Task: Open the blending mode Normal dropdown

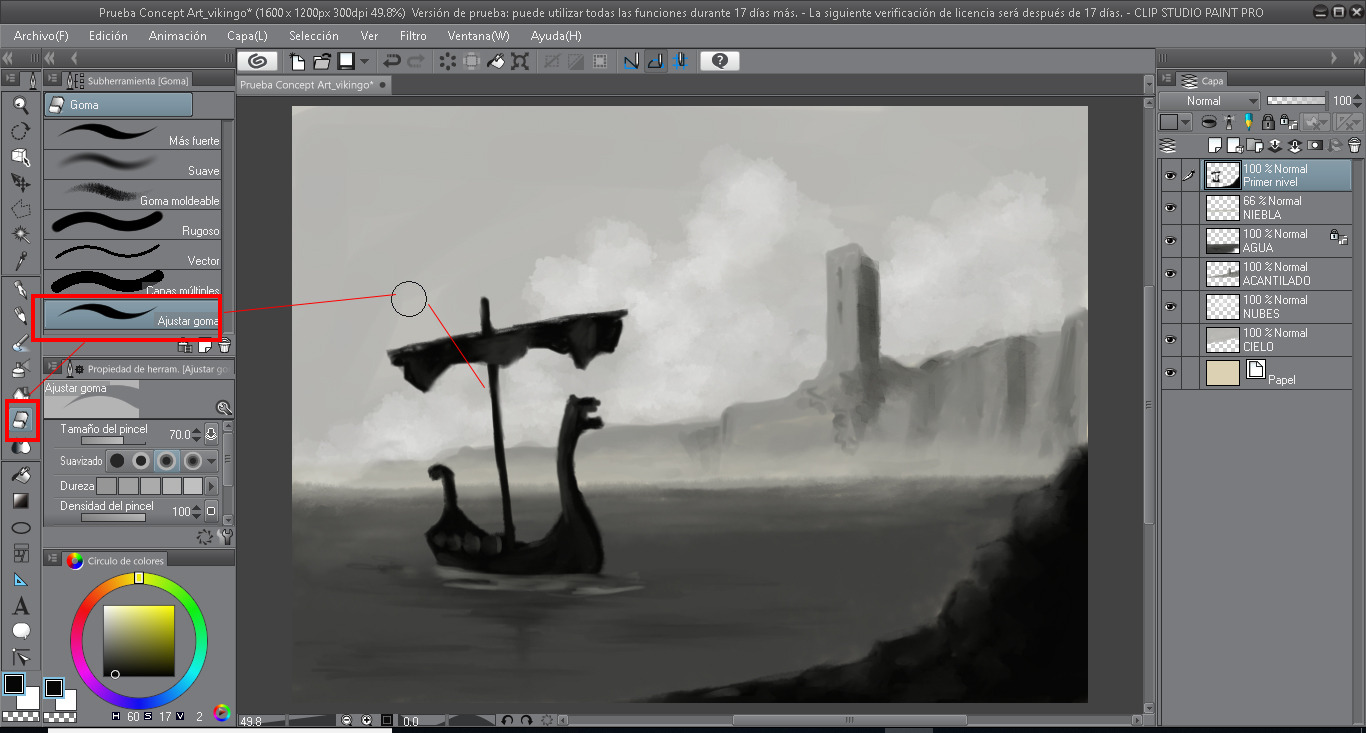Action: click(x=1211, y=101)
